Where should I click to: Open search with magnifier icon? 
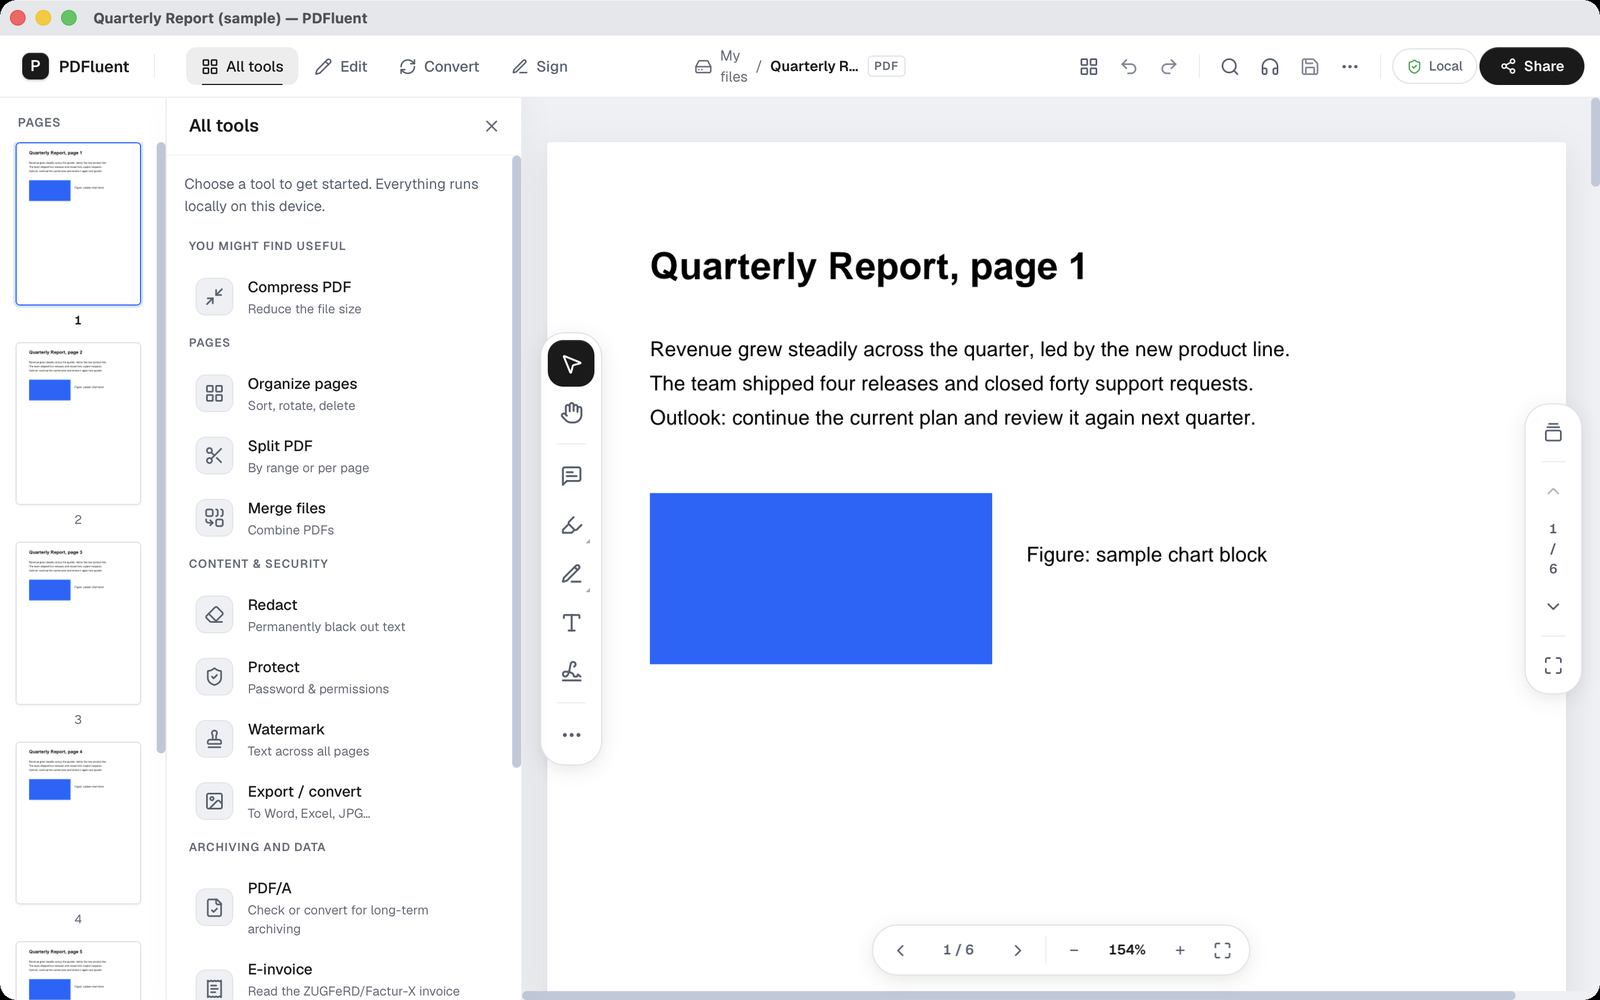click(x=1230, y=66)
